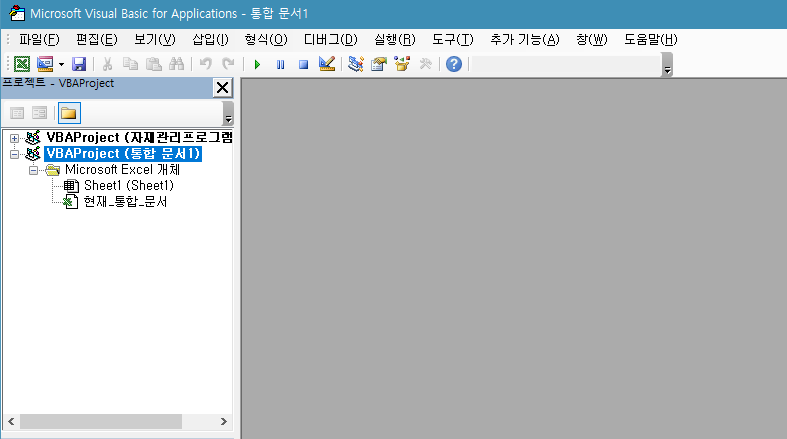Open 추가 기능(A) menu

524,40
